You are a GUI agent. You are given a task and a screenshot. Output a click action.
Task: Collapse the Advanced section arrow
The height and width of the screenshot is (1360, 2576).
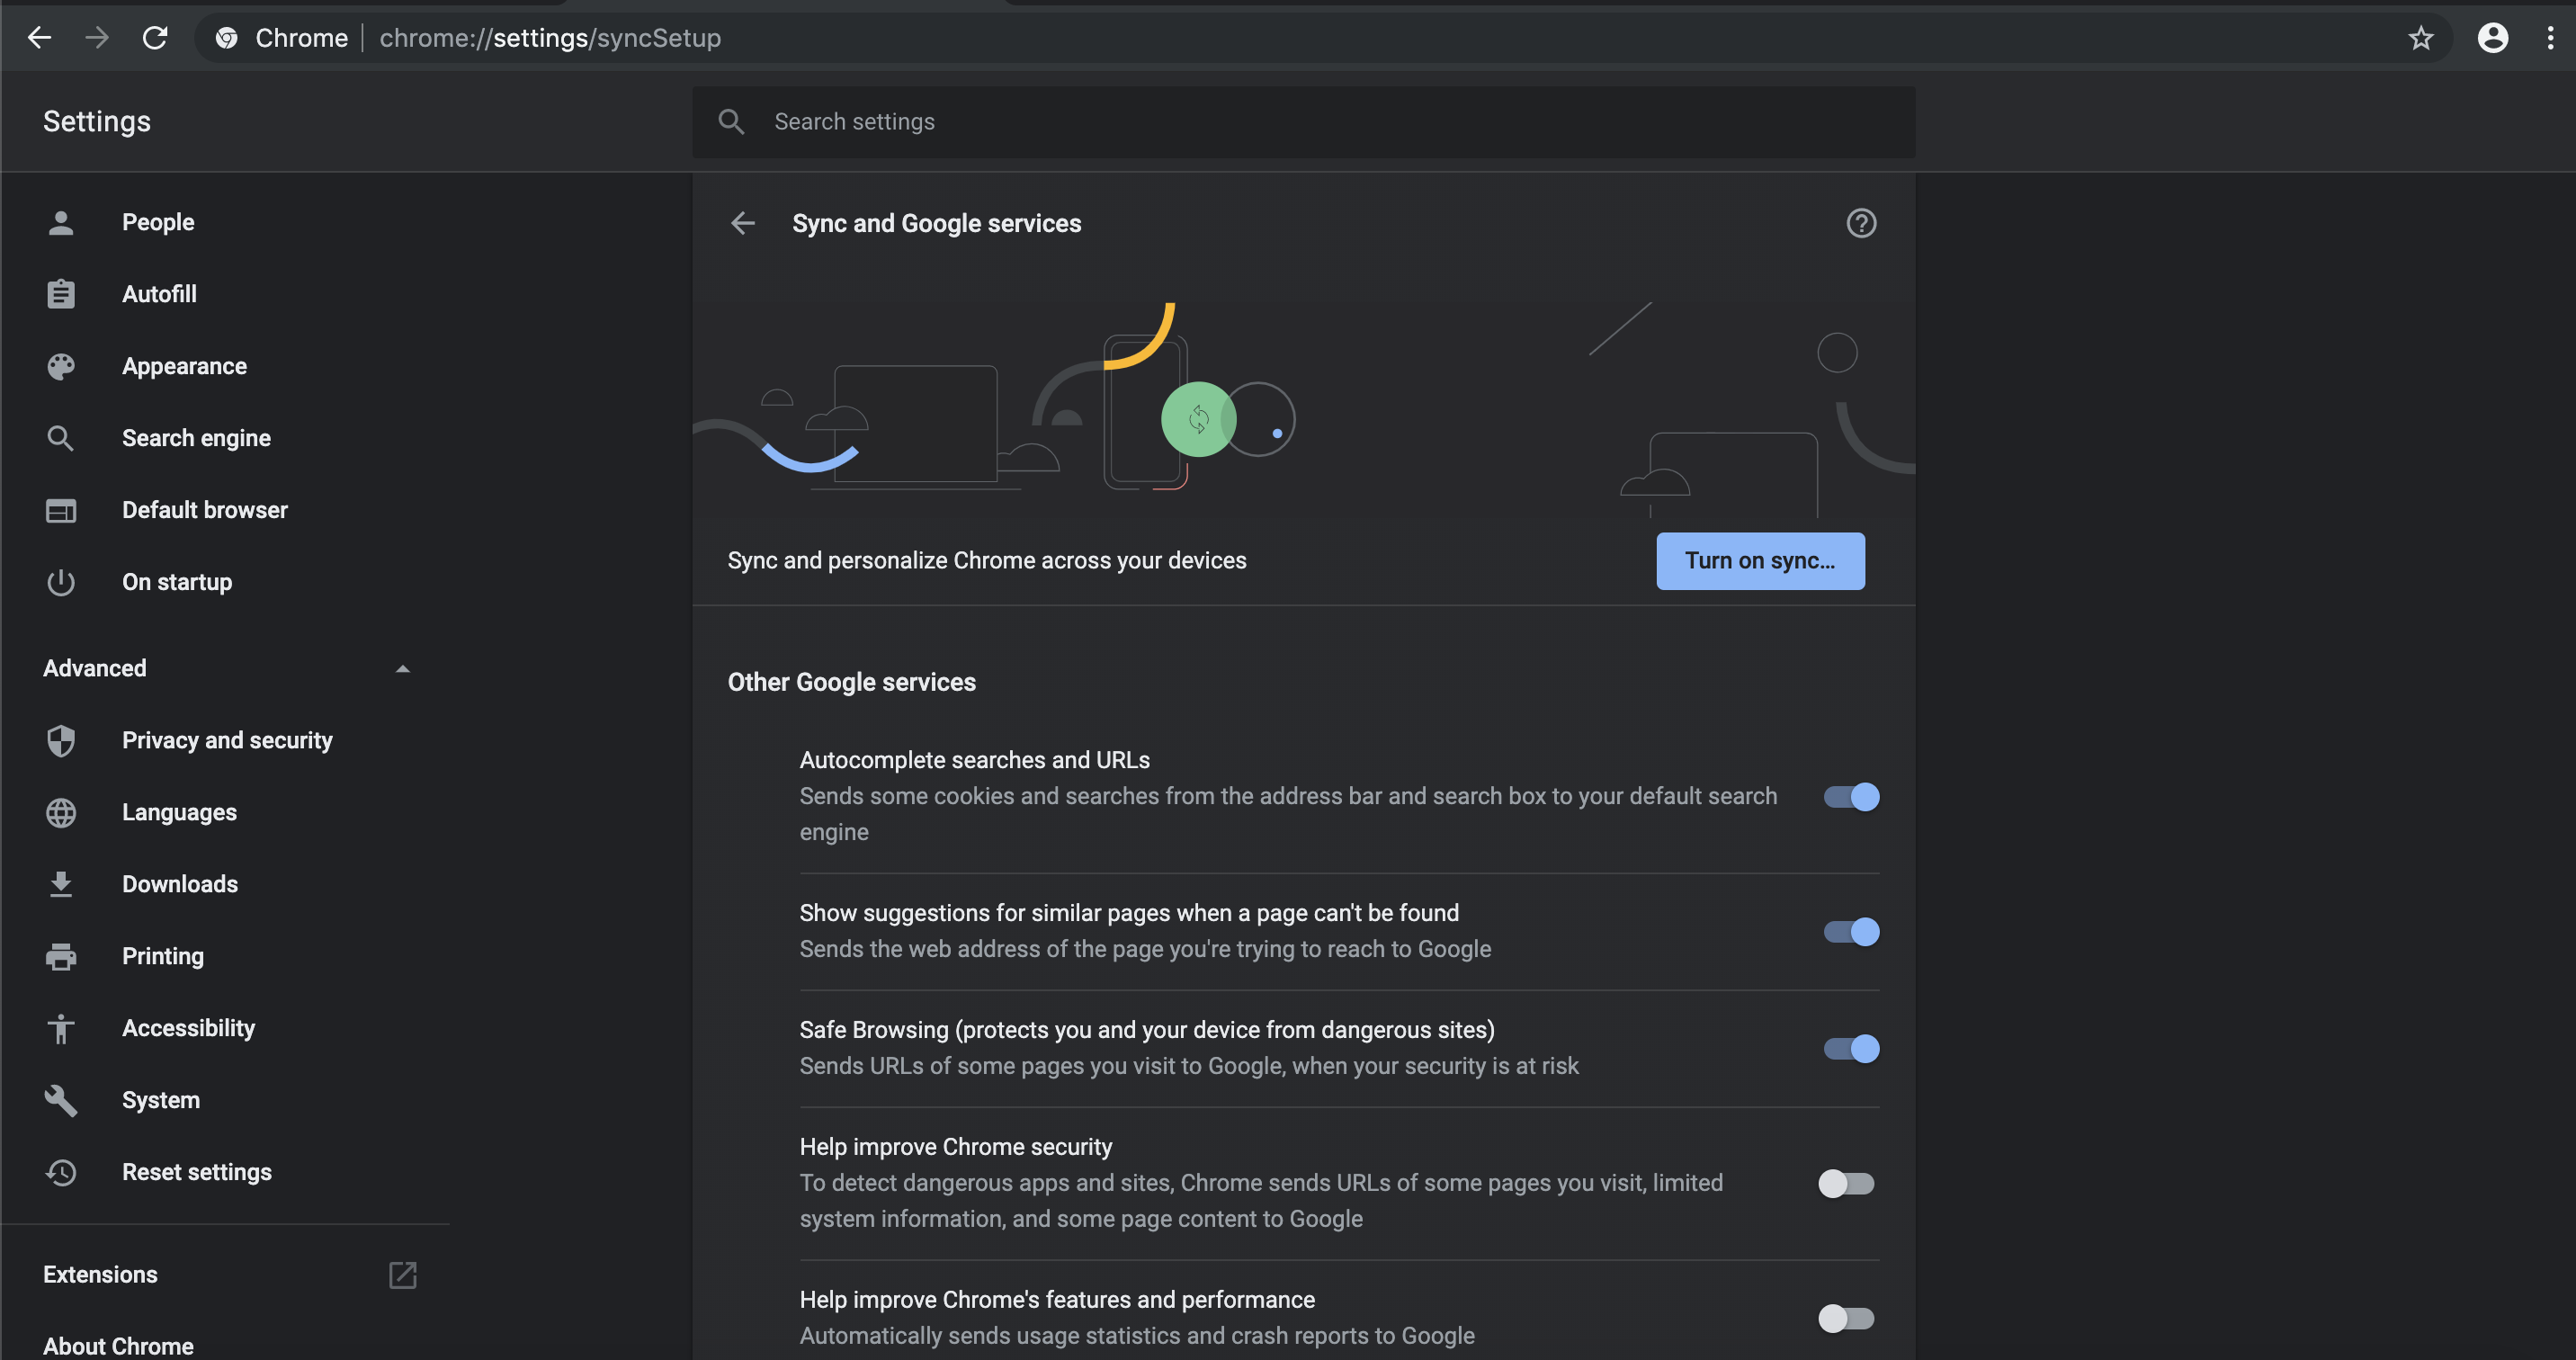pyautogui.click(x=402, y=668)
